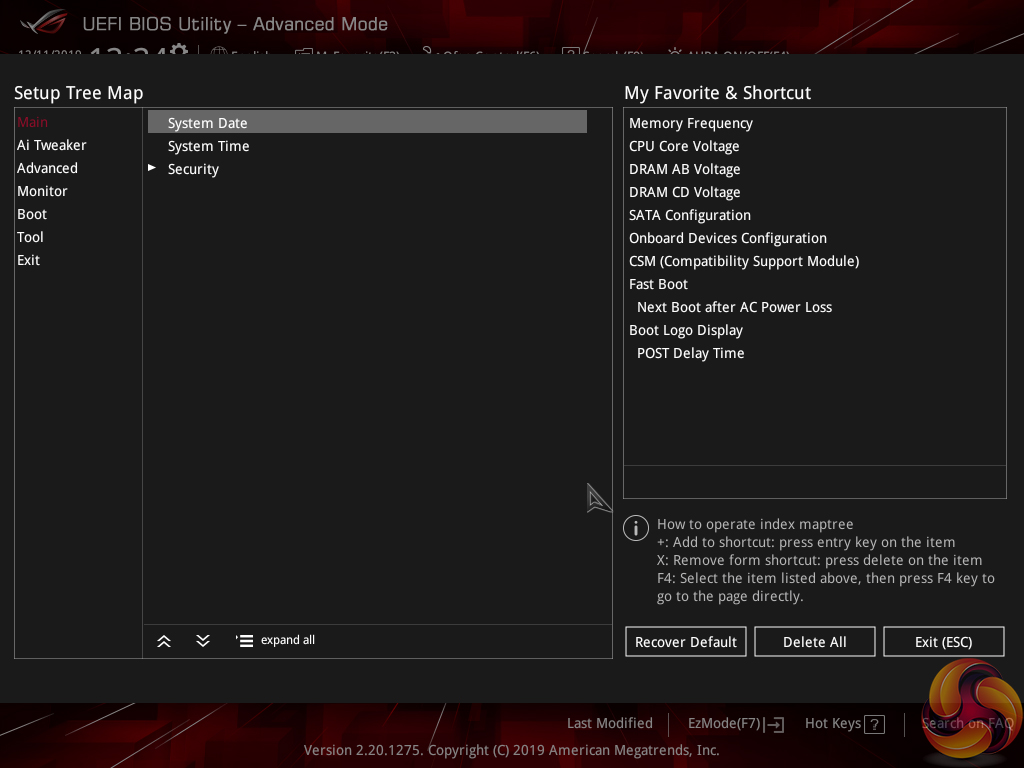Select CSM (Compatibility Support Module) shortcut
Screen dimensions: 1024x768
(x=744, y=261)
